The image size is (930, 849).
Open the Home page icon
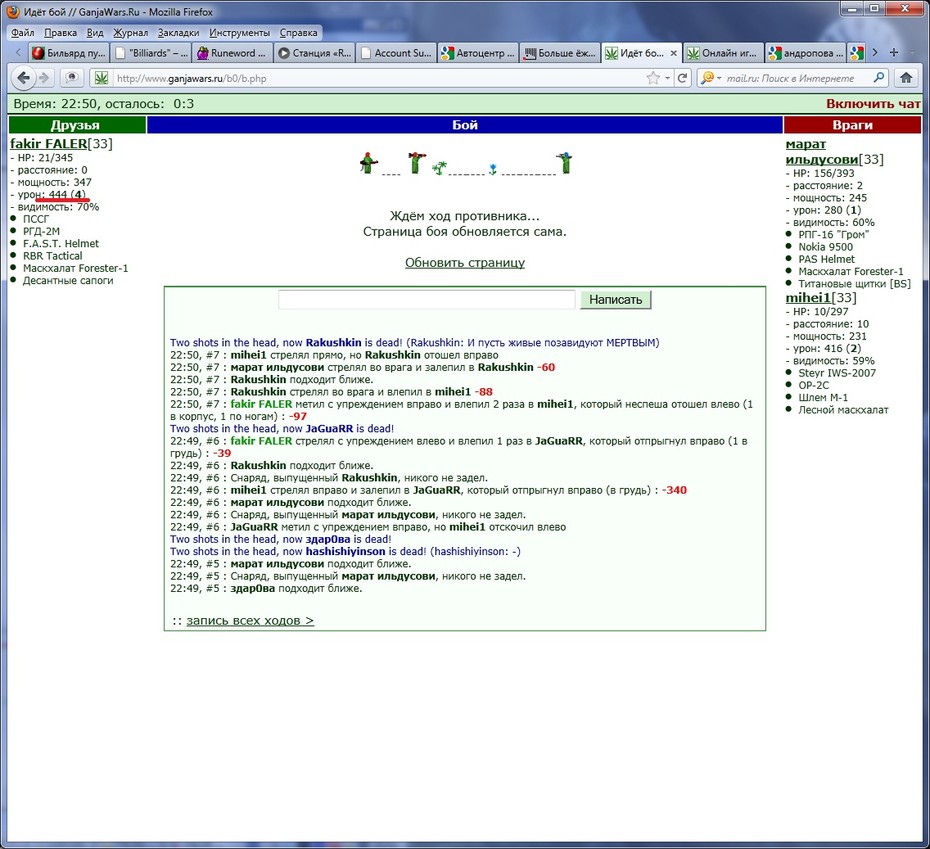[x=906, y=78]
